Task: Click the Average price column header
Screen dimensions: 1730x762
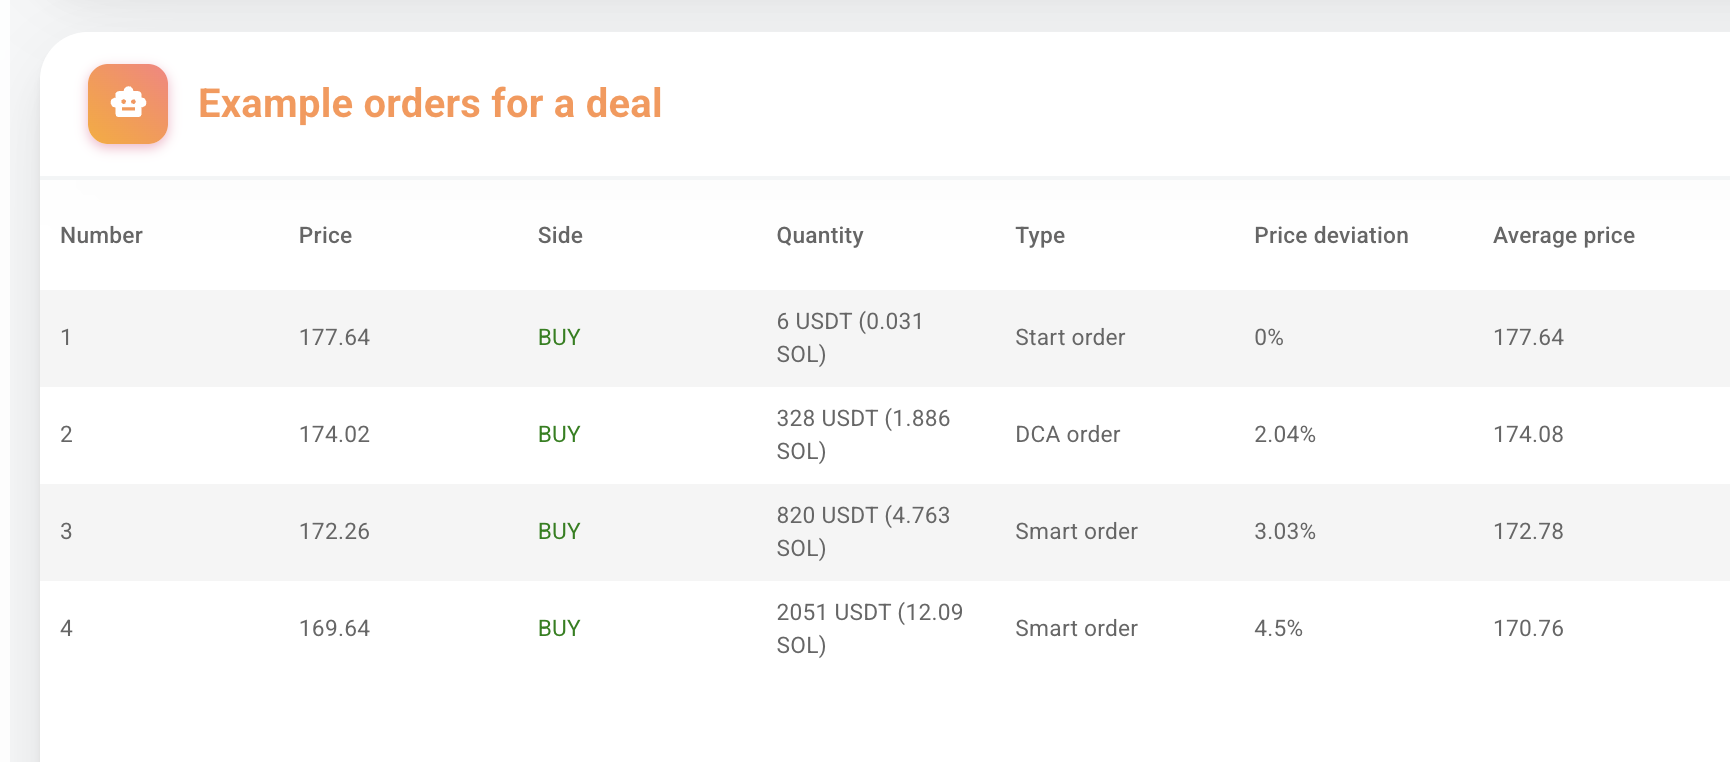Action: [1564, 236]
